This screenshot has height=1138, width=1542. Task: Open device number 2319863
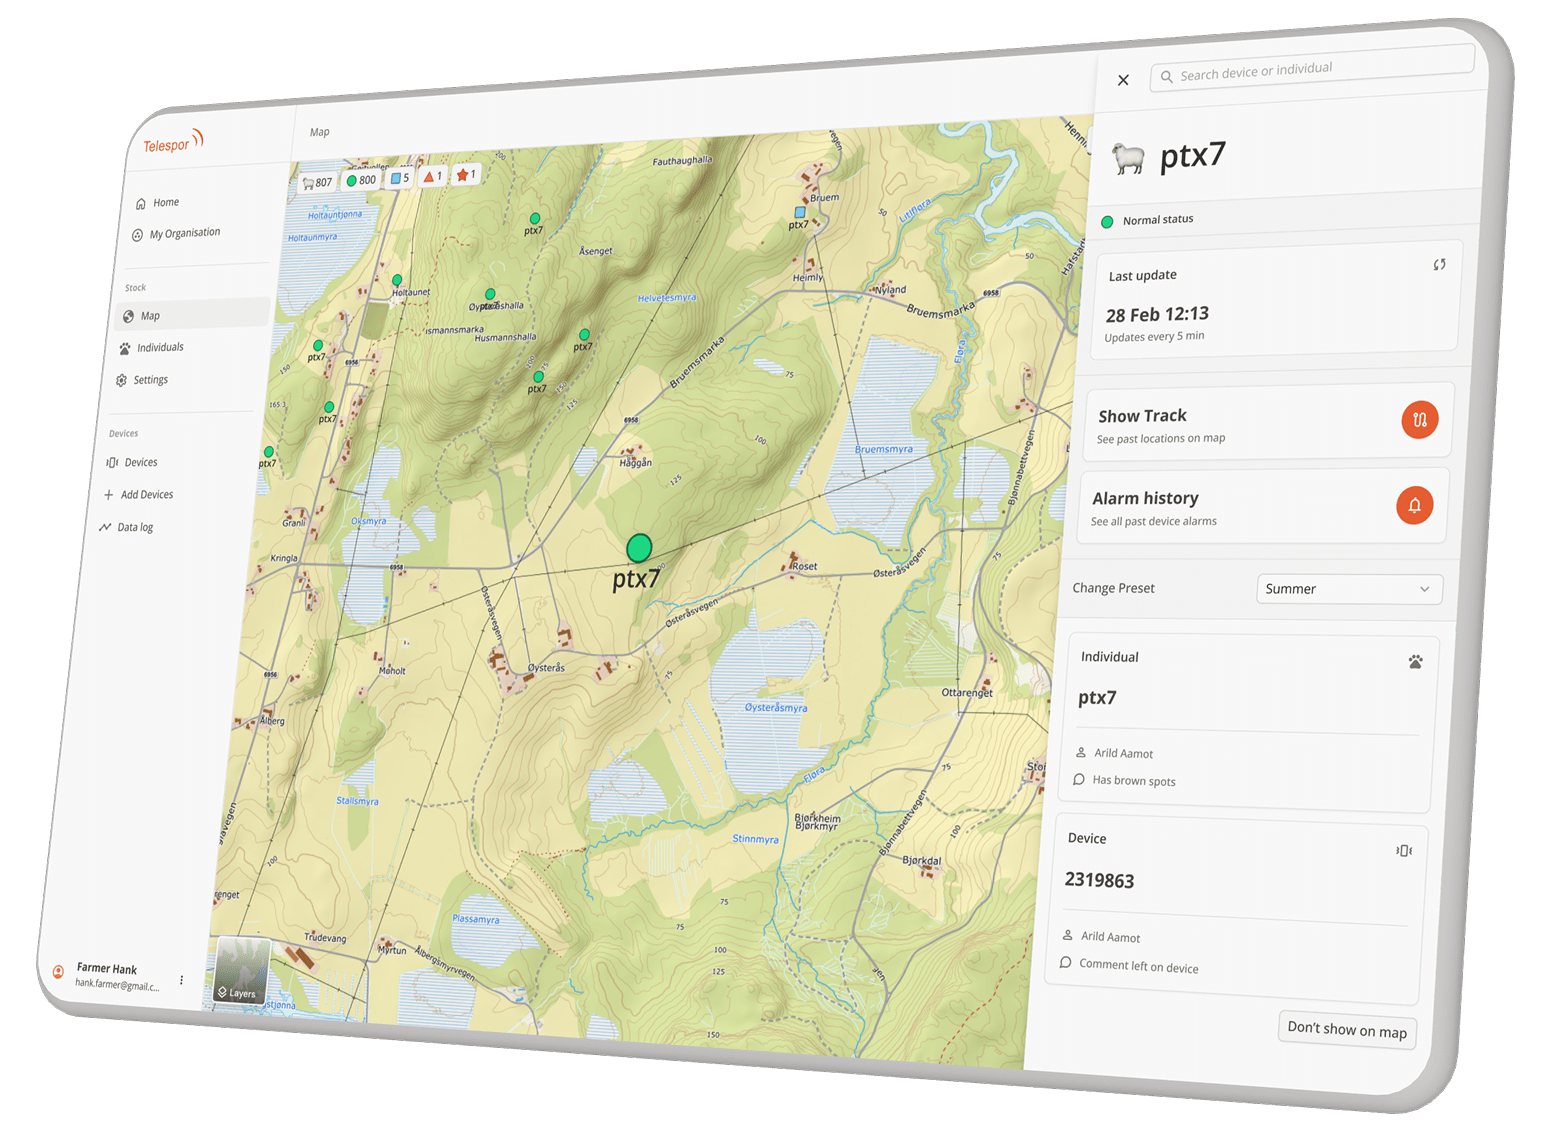pos(1099,880)
